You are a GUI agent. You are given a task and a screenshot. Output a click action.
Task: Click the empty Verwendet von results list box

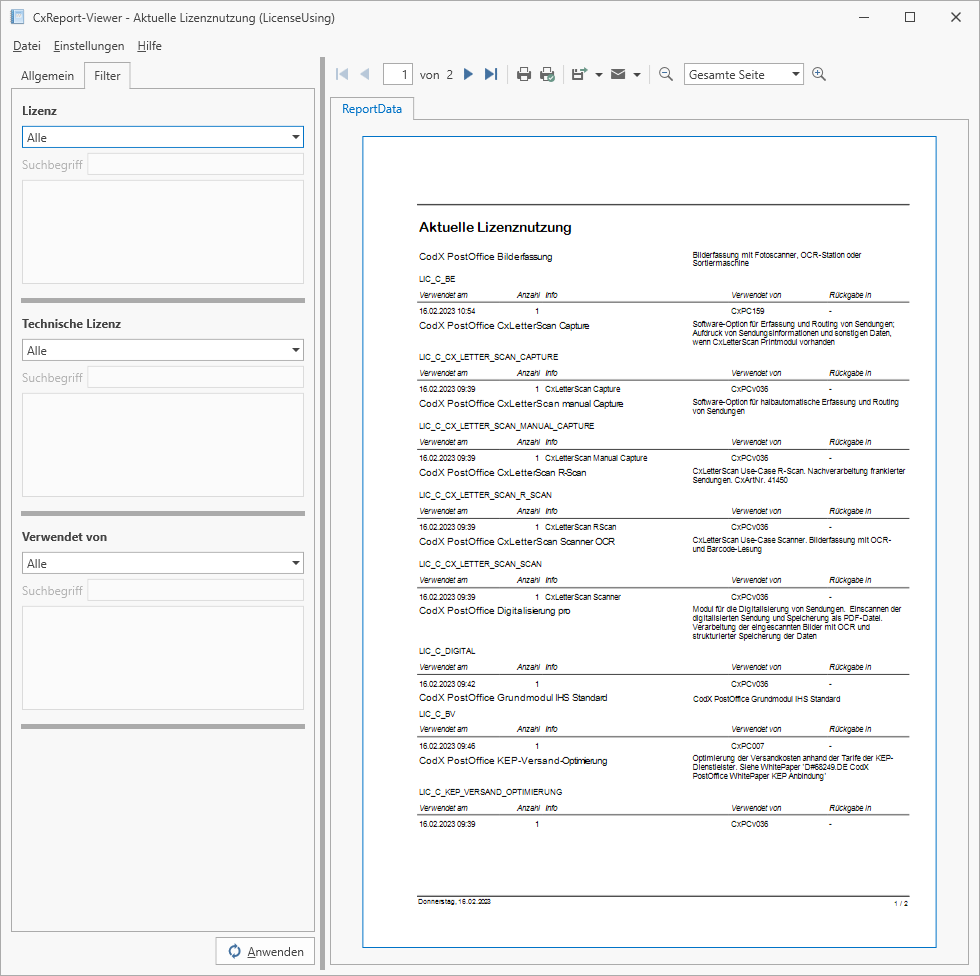(162, 658)
